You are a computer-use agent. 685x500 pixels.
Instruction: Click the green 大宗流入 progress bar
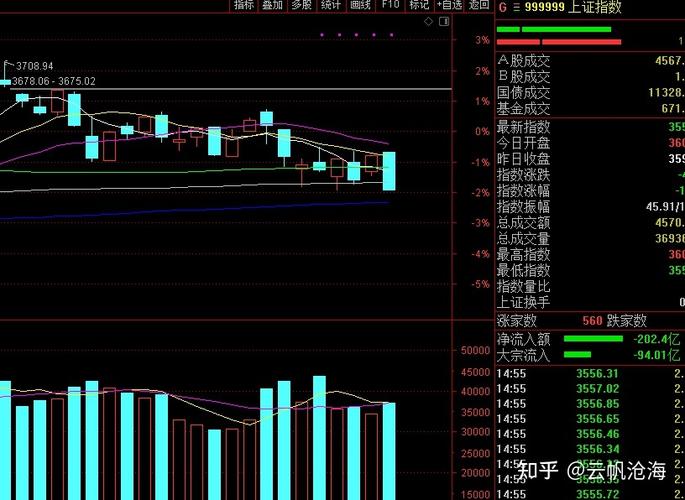(x=577, y=355)
